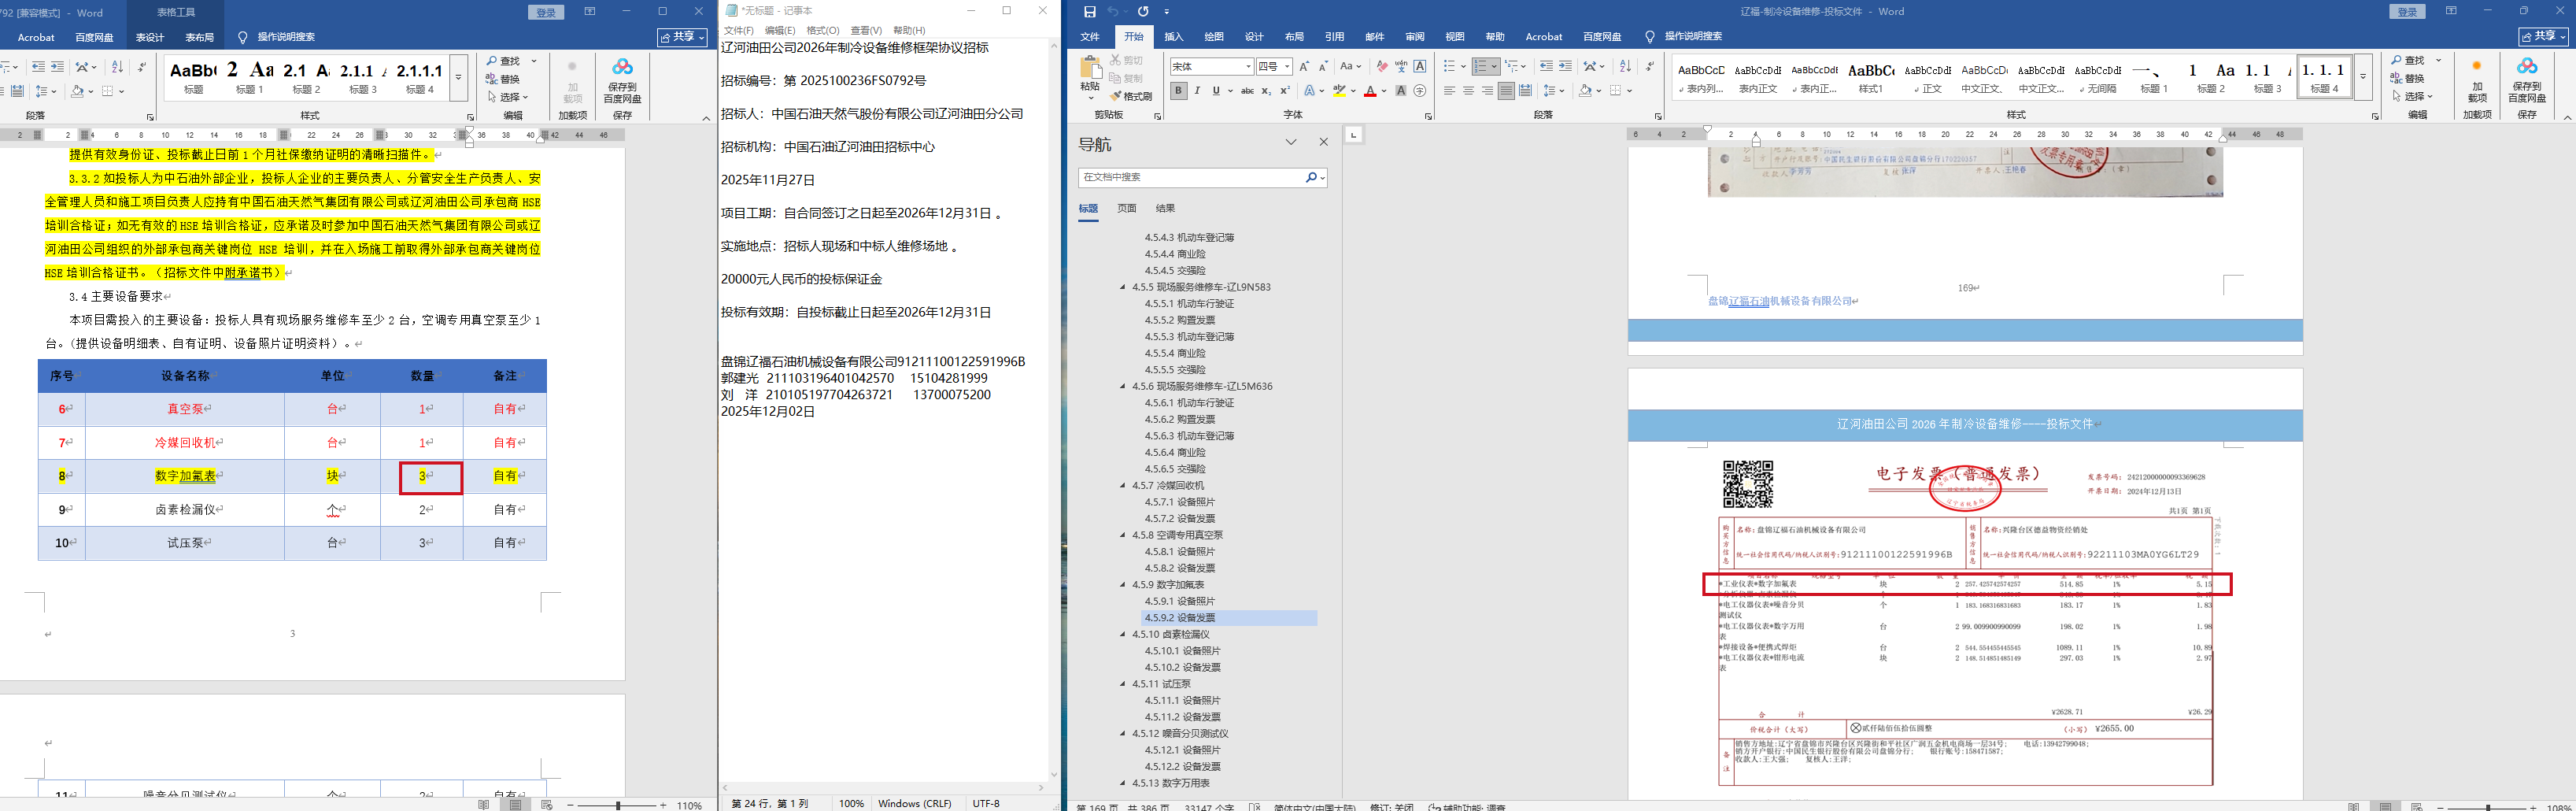Toggle Italic in right Word ribbon
2576x811 pixels.
click(x=1197, y=91)
